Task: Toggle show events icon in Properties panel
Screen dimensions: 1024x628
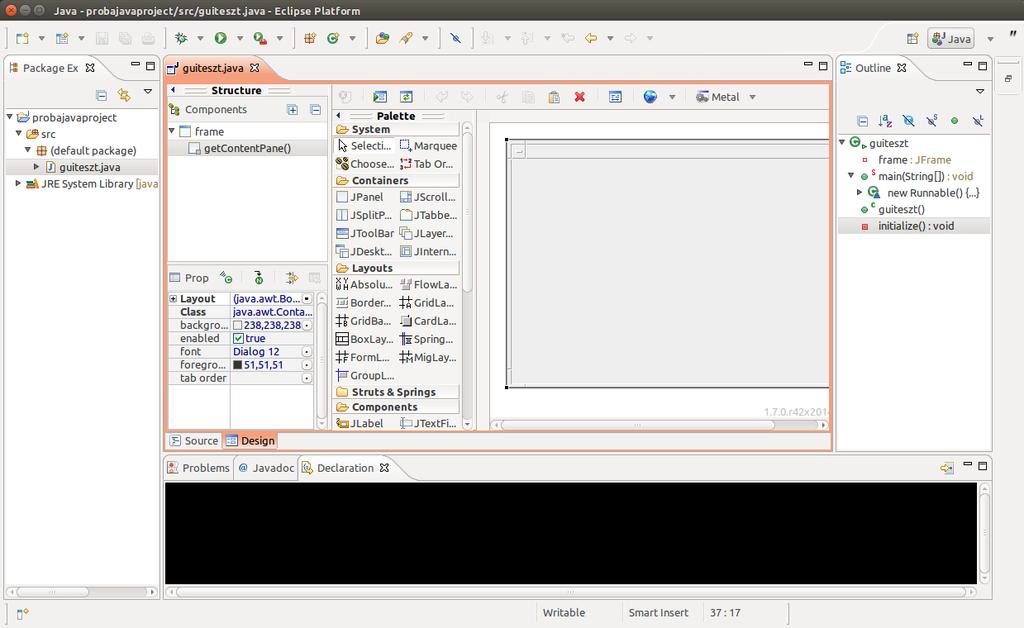Action: [226, 277]
